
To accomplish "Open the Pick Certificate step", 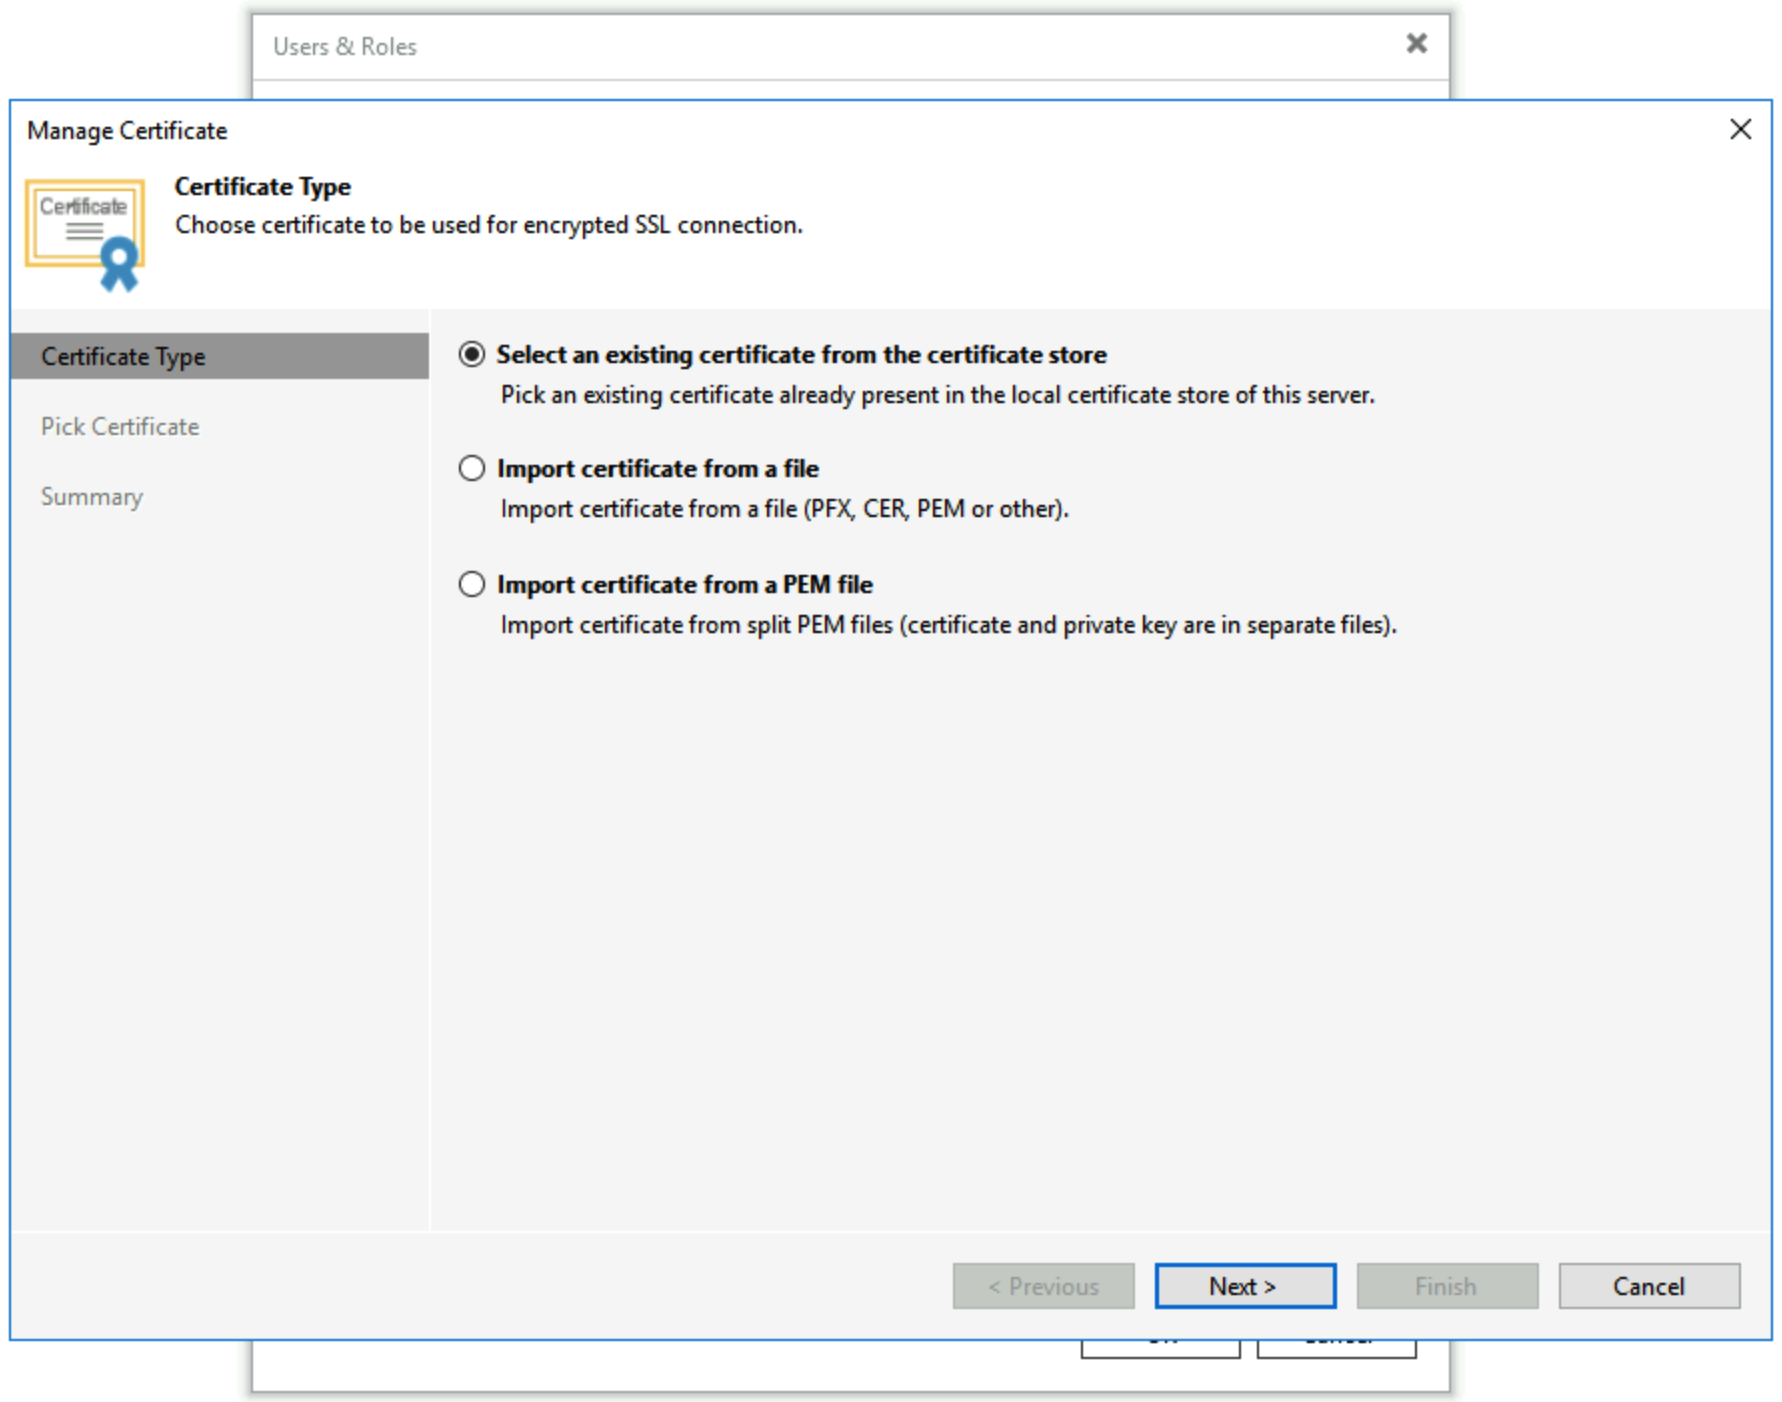I will pyautogui.click(x=120, y=427).
